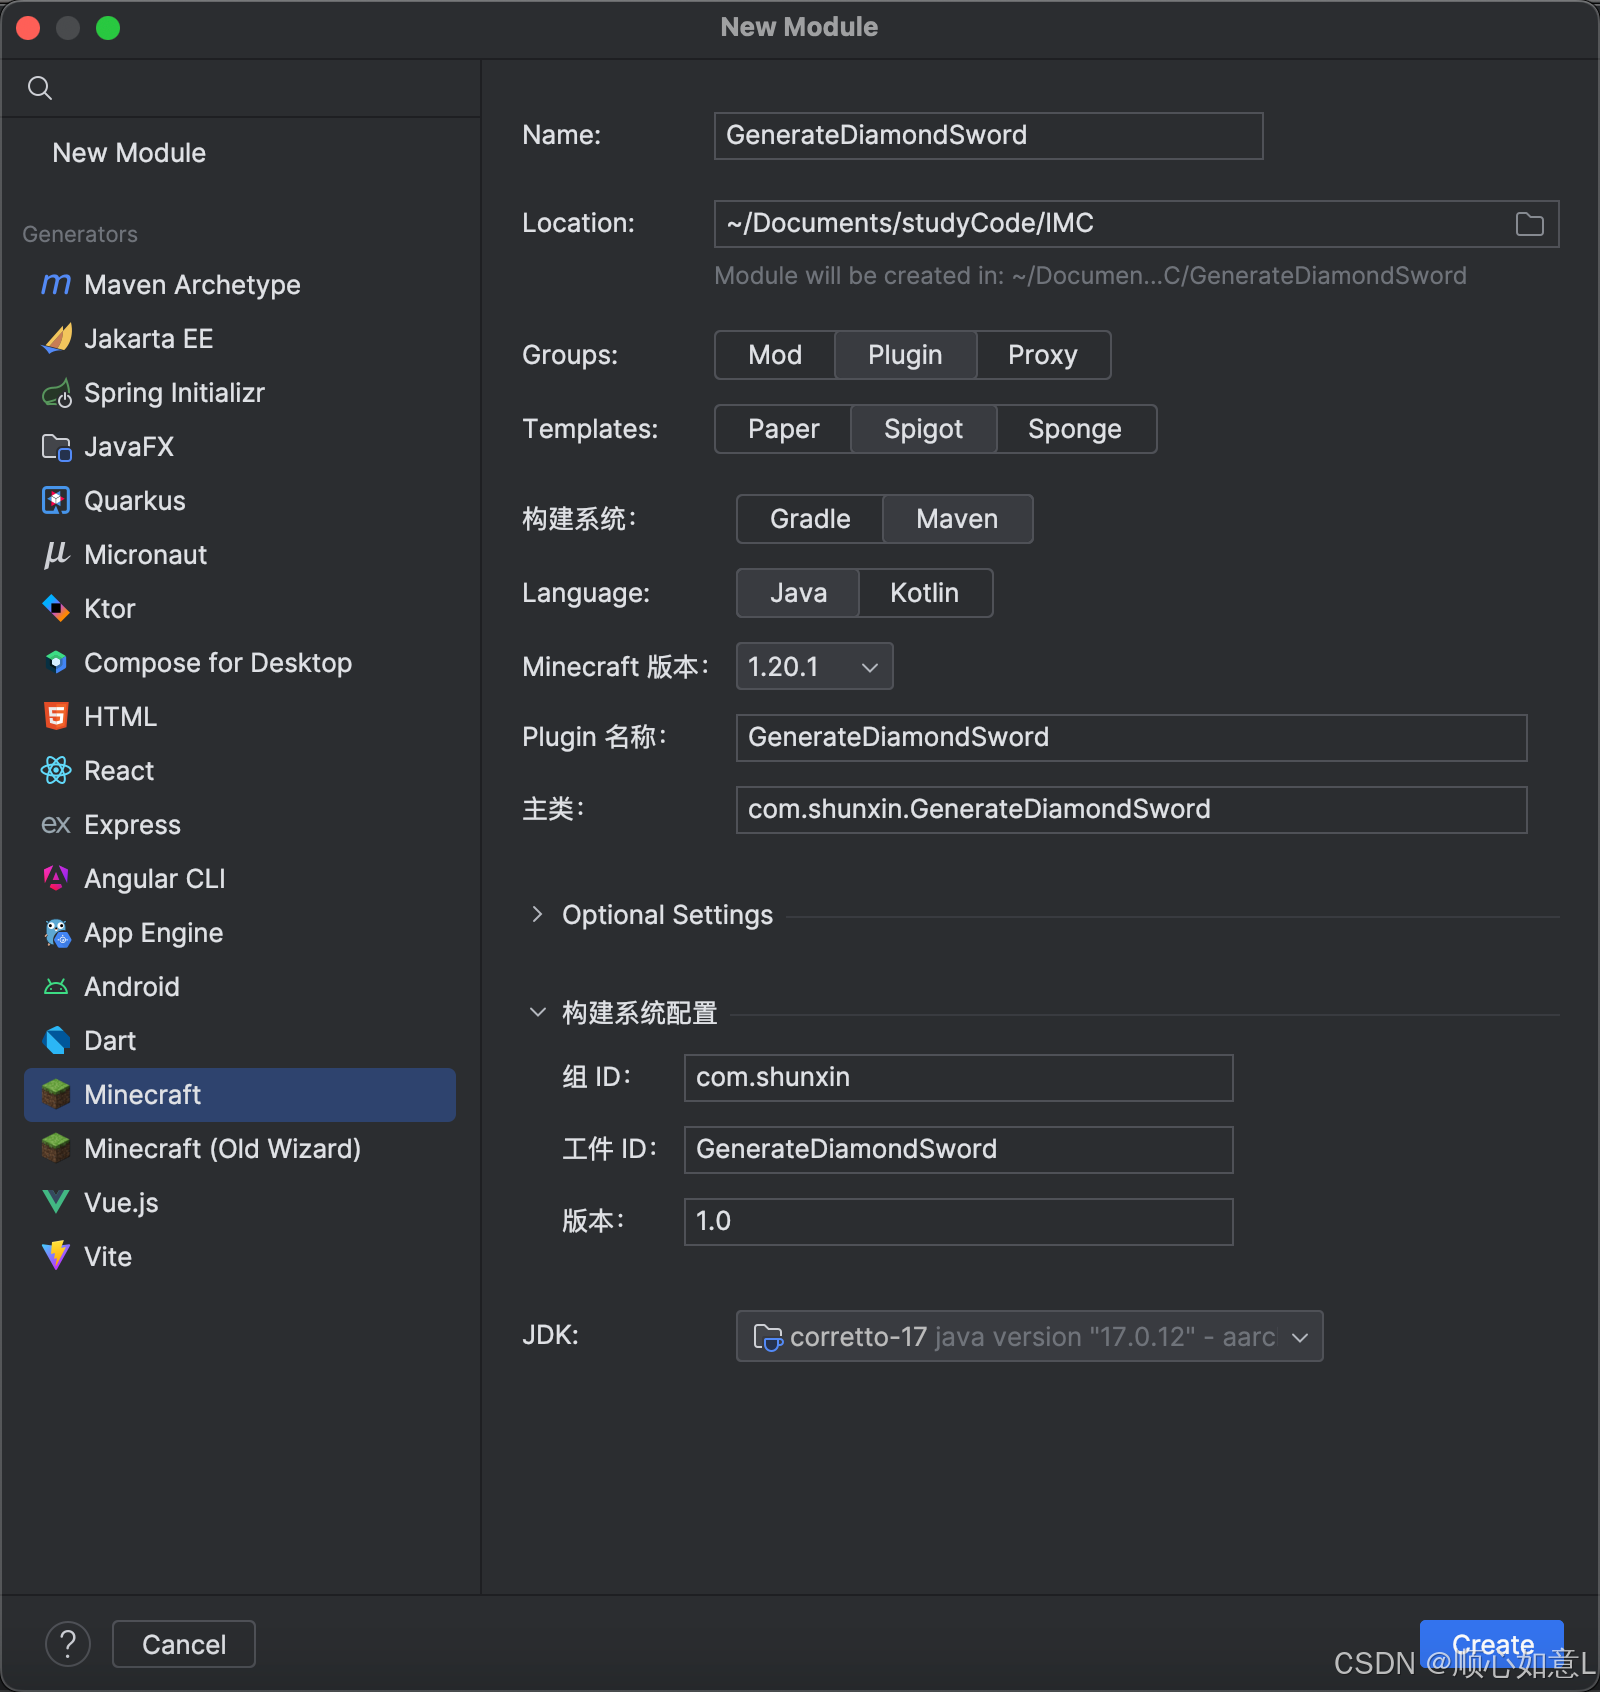The width and height of the screenshot is (1600, 1692).
Task: Click the Angular CLI icon
Action: coord(56,879)
